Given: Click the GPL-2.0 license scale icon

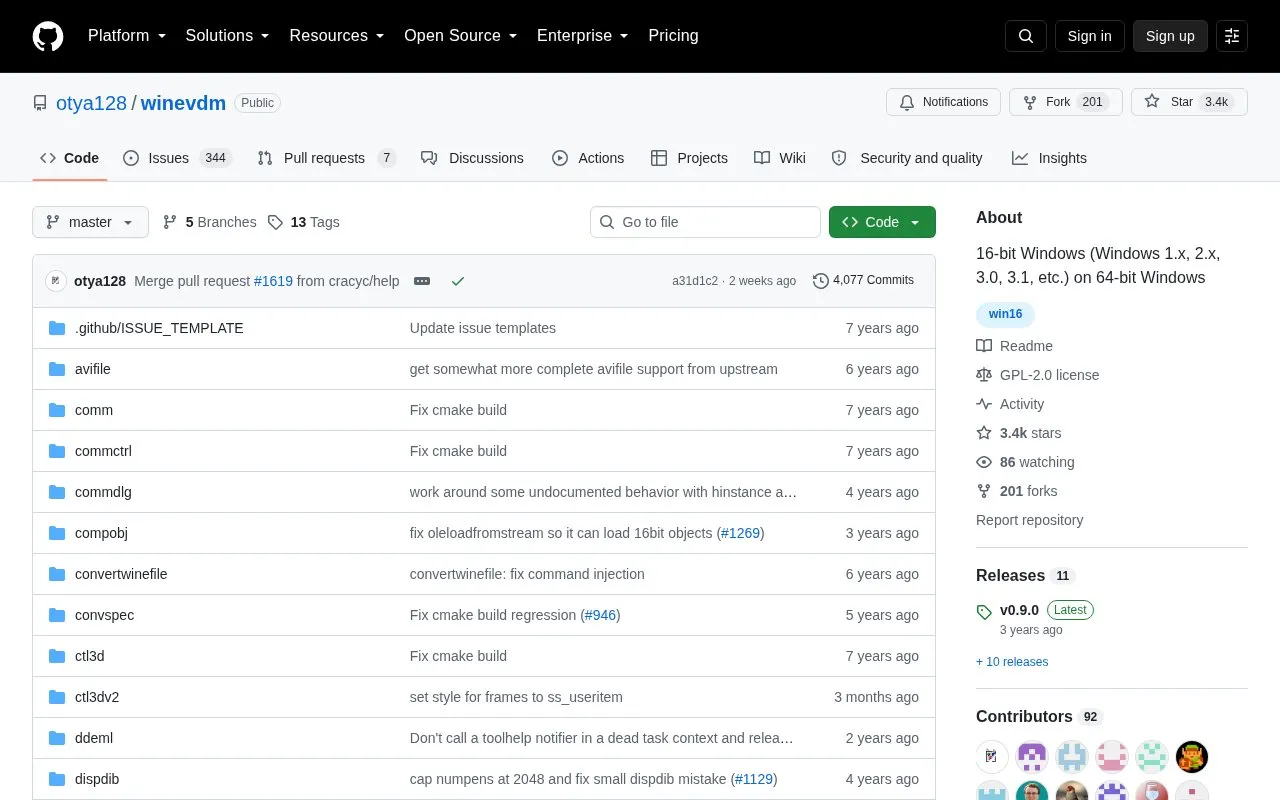Looking at the screenshot, I should pyautogui.click(x=984, y=375).
